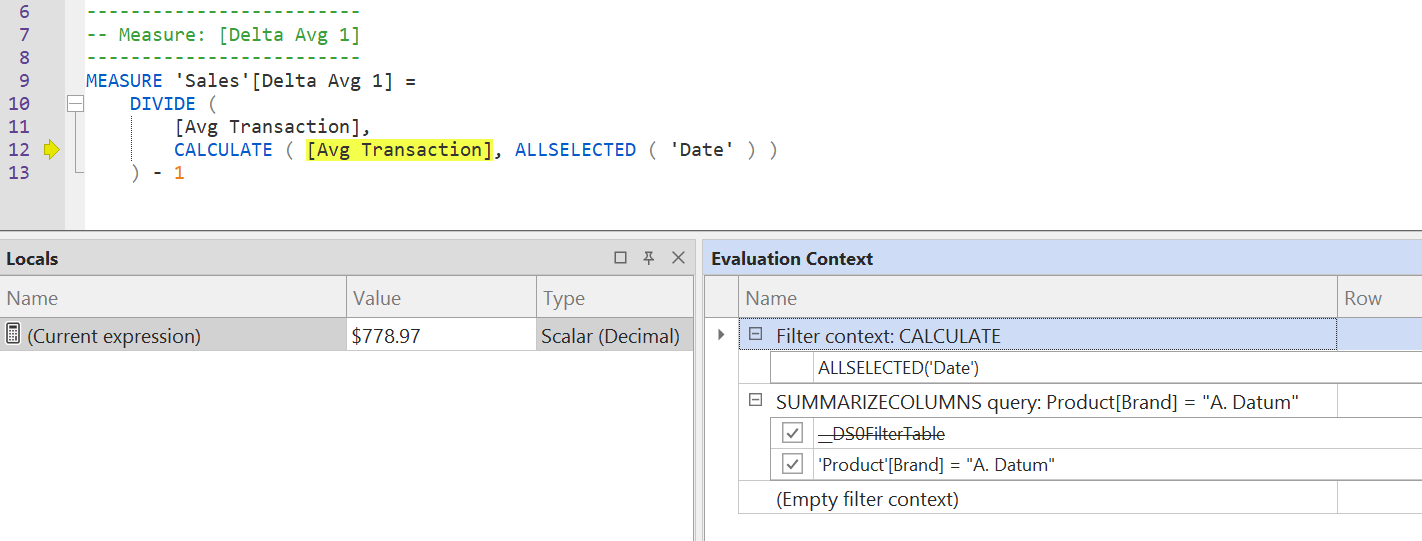
Task: Click the Type column header in Locals
Action: [x=614, y=298]
